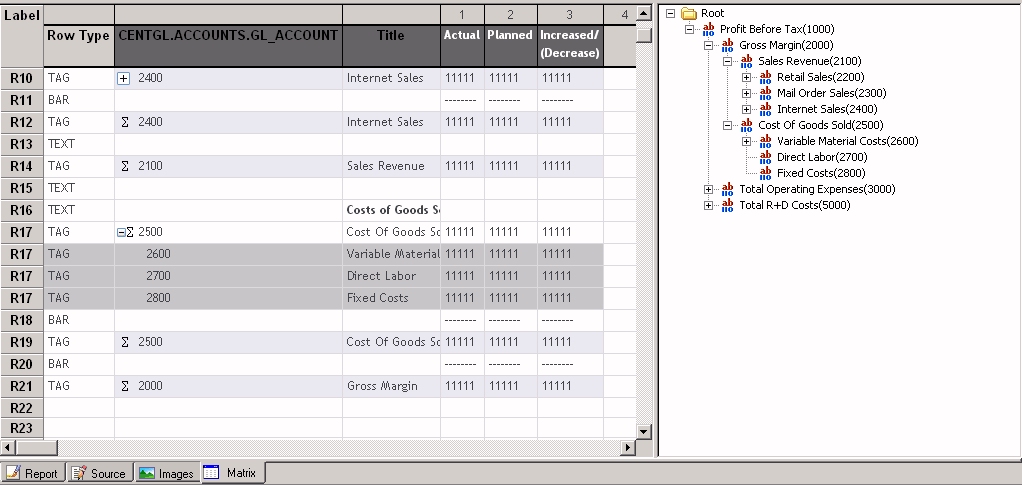Screen dimensions: 1022x485
Task: Collapse Cost Of Goods Sold(2500) tree node
Action: (727, 125)
